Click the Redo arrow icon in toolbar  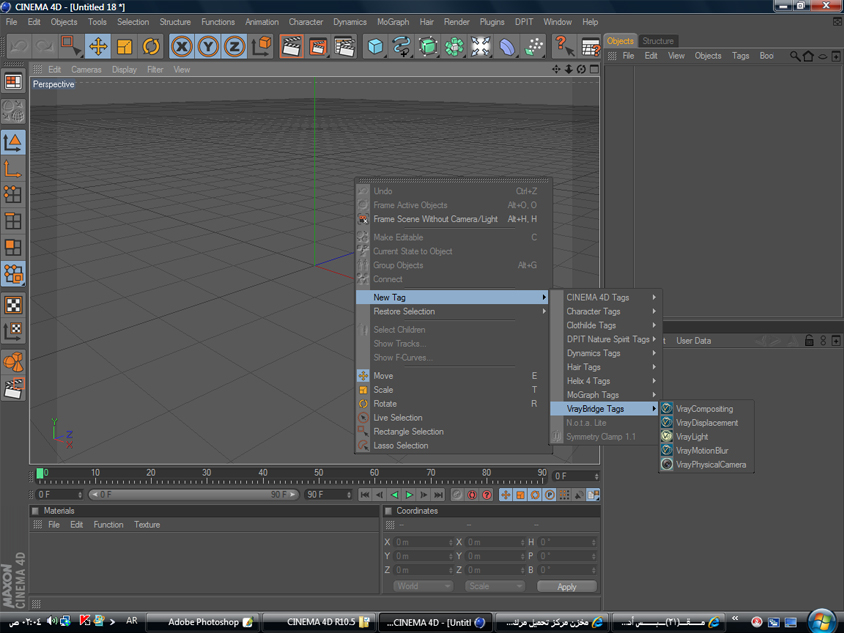click(x=45, y=46)
